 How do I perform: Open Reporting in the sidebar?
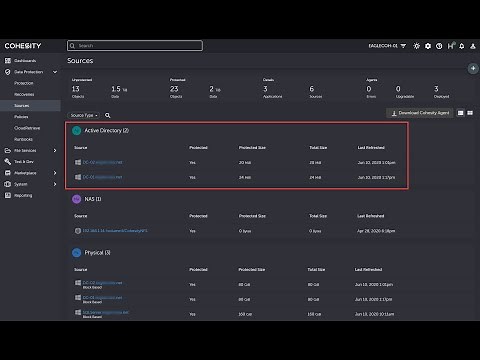(23, 195)
